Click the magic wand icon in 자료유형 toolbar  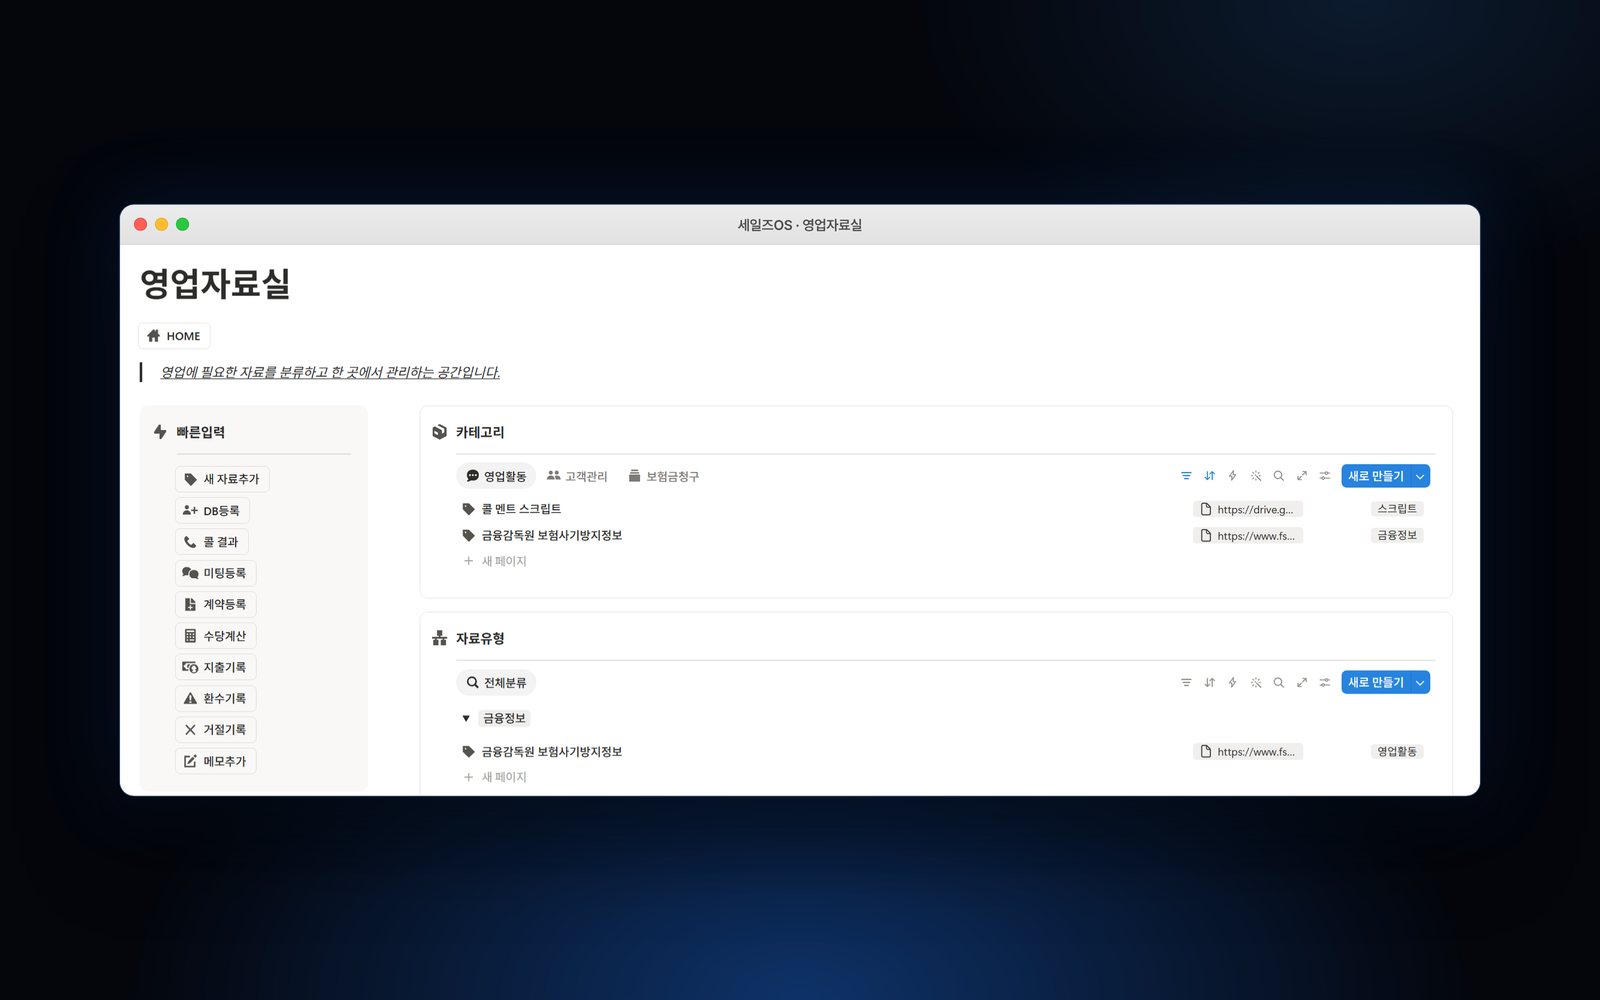[x=1256, y=682]
